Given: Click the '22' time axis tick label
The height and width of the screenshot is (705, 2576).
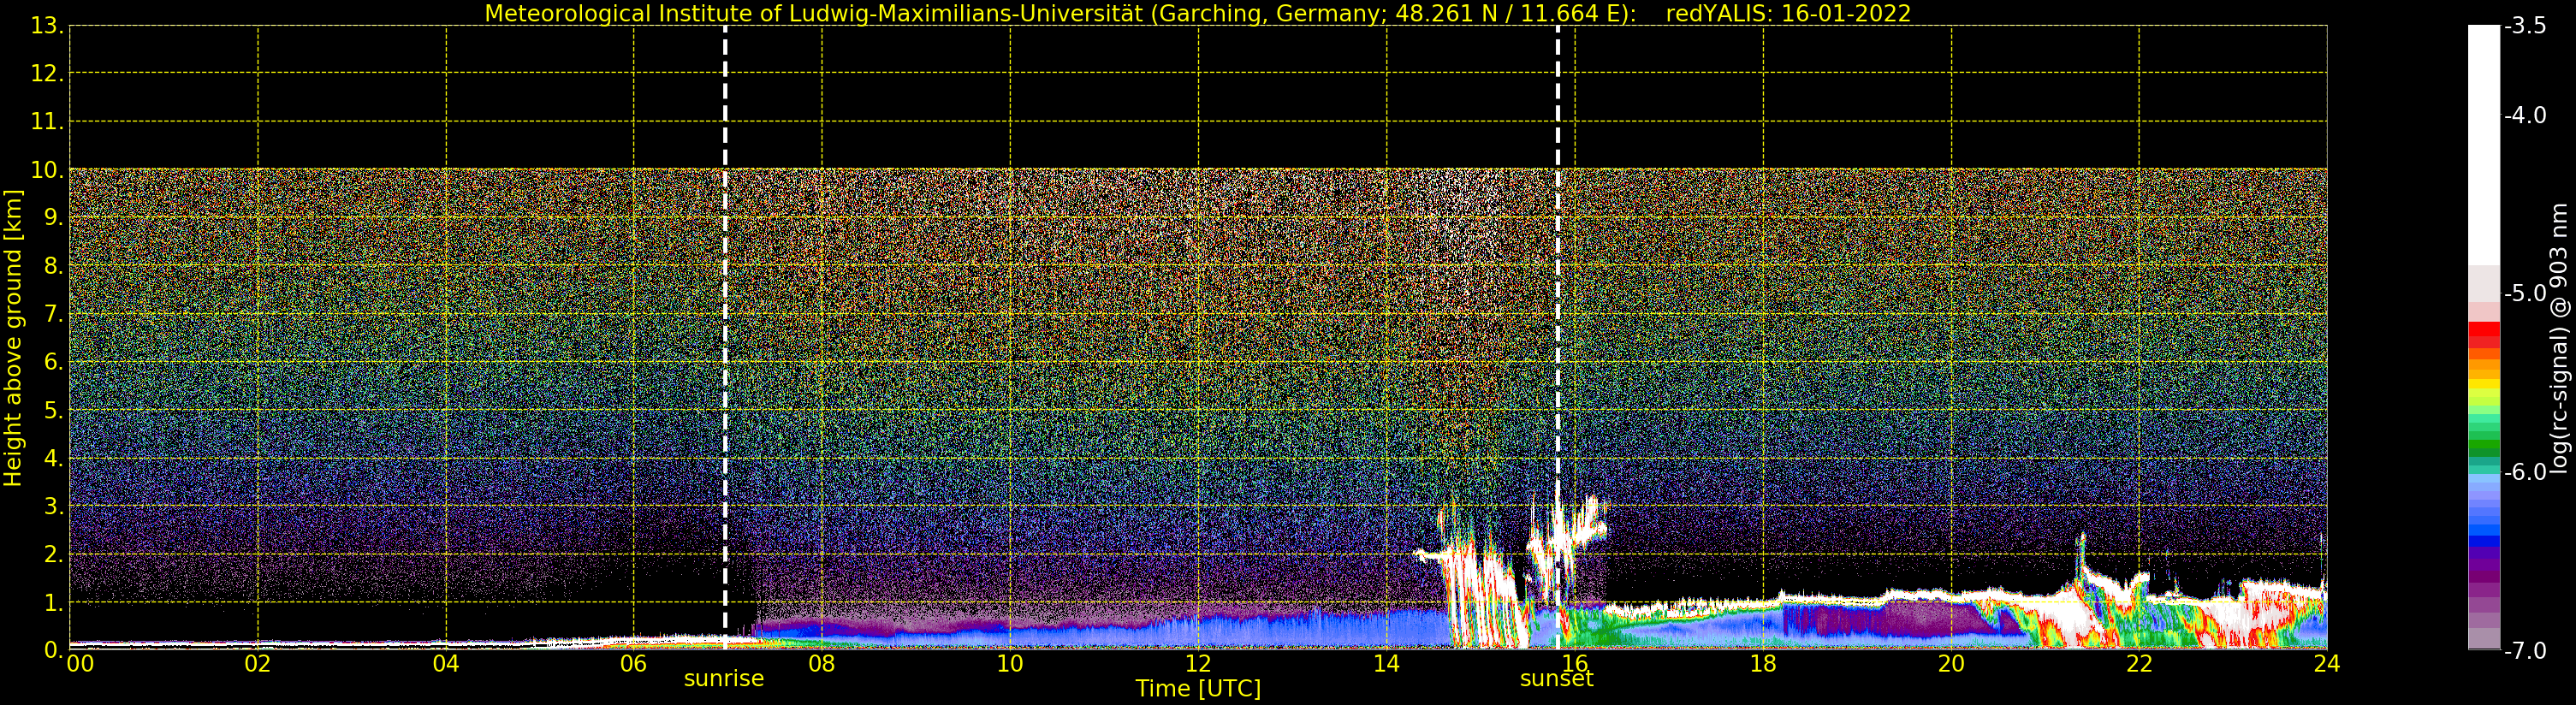Looking at the screenshot, I should 2139,664.
